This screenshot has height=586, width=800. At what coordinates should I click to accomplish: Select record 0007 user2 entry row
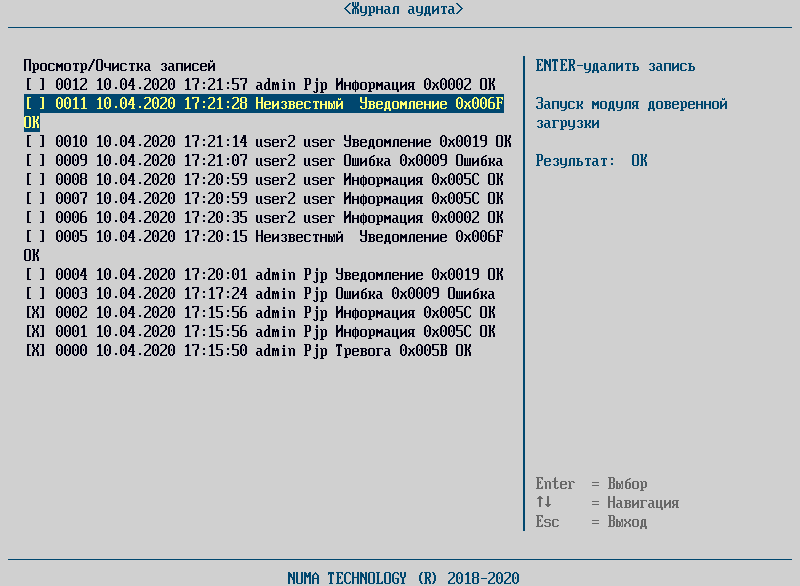(x=270, y=199)
